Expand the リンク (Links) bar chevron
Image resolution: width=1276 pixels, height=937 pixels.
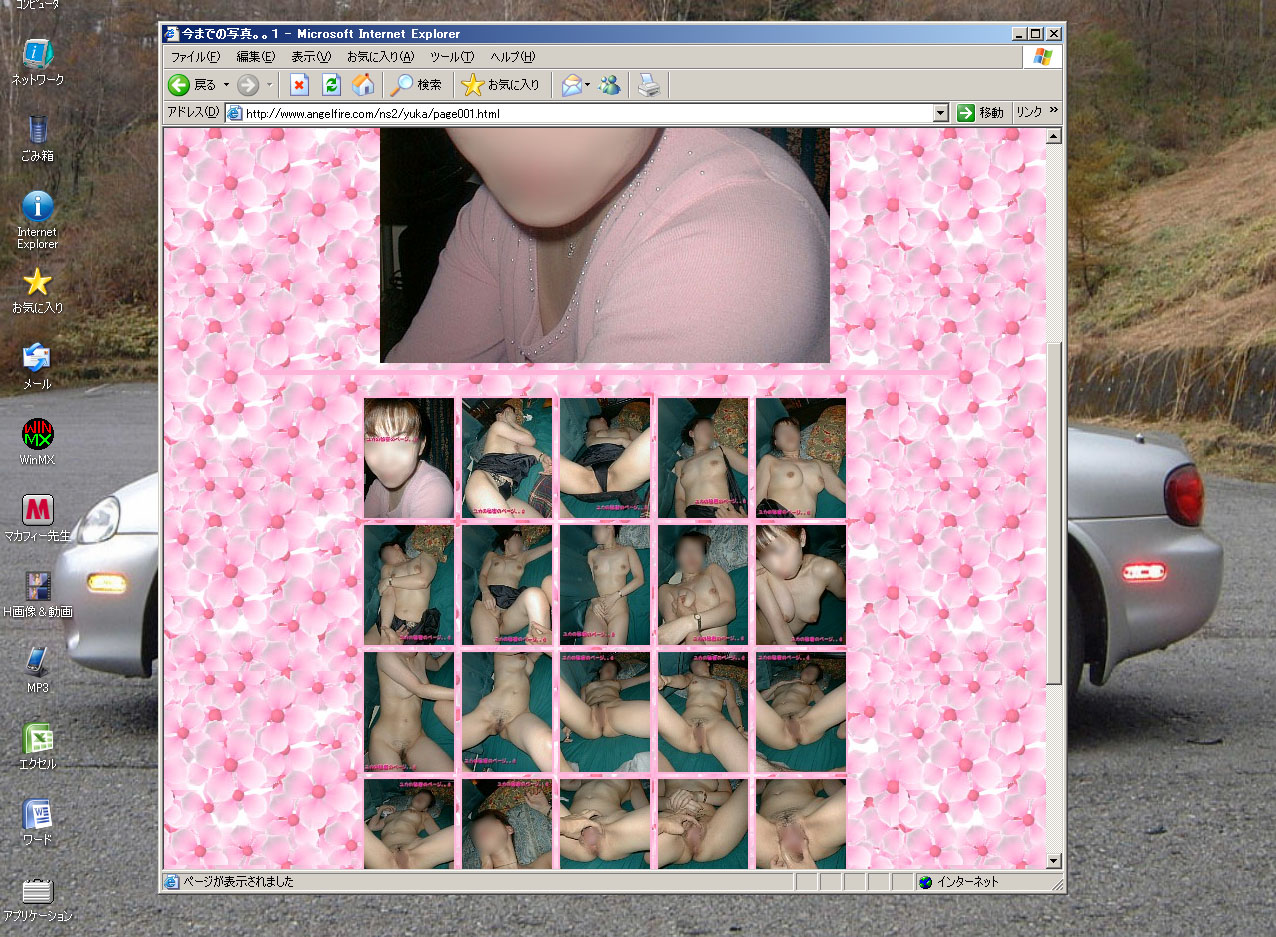1053,112
